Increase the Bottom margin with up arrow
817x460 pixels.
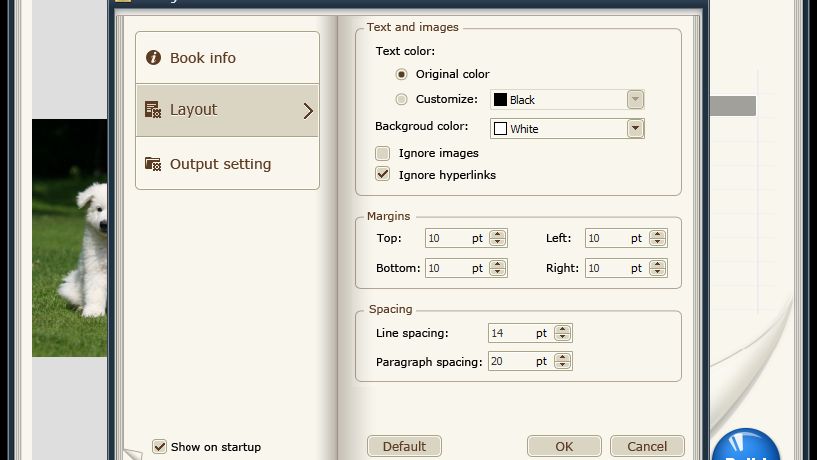pos(498,264)
